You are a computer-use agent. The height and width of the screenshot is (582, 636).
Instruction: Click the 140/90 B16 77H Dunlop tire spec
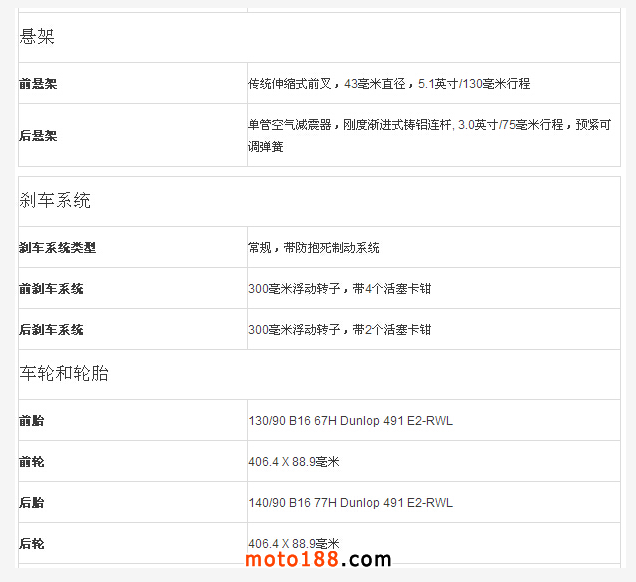click(x=350, y=503)
